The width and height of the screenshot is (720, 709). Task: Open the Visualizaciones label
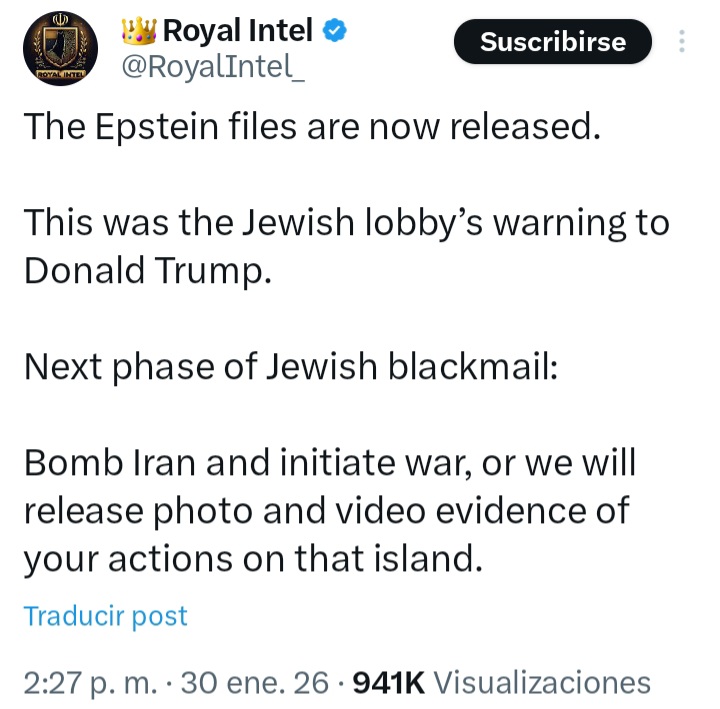point(543,683)
